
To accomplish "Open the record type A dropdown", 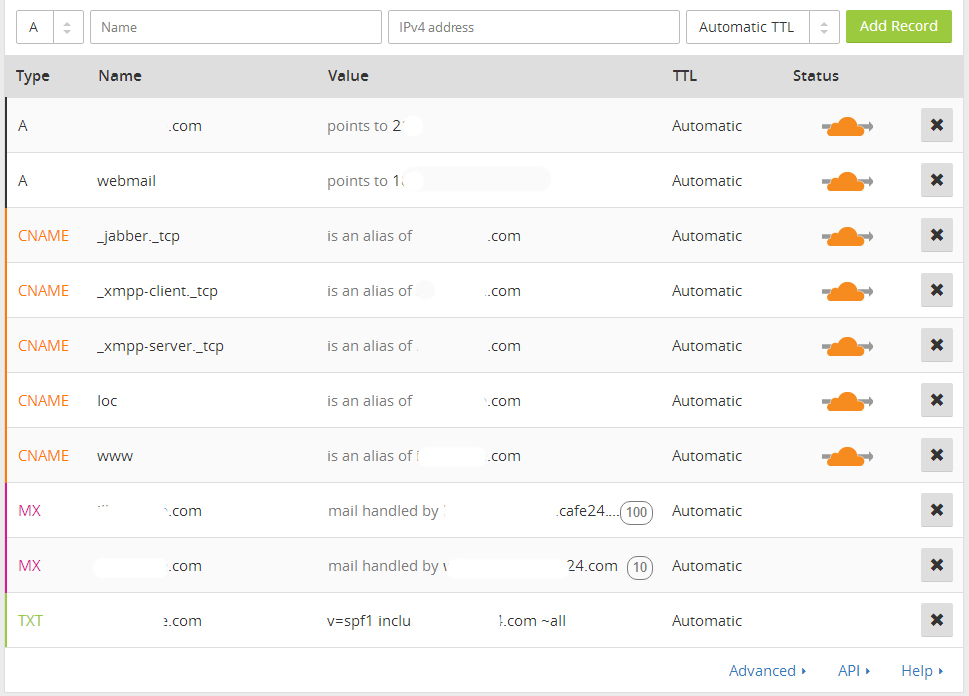I will click(49, 27).
